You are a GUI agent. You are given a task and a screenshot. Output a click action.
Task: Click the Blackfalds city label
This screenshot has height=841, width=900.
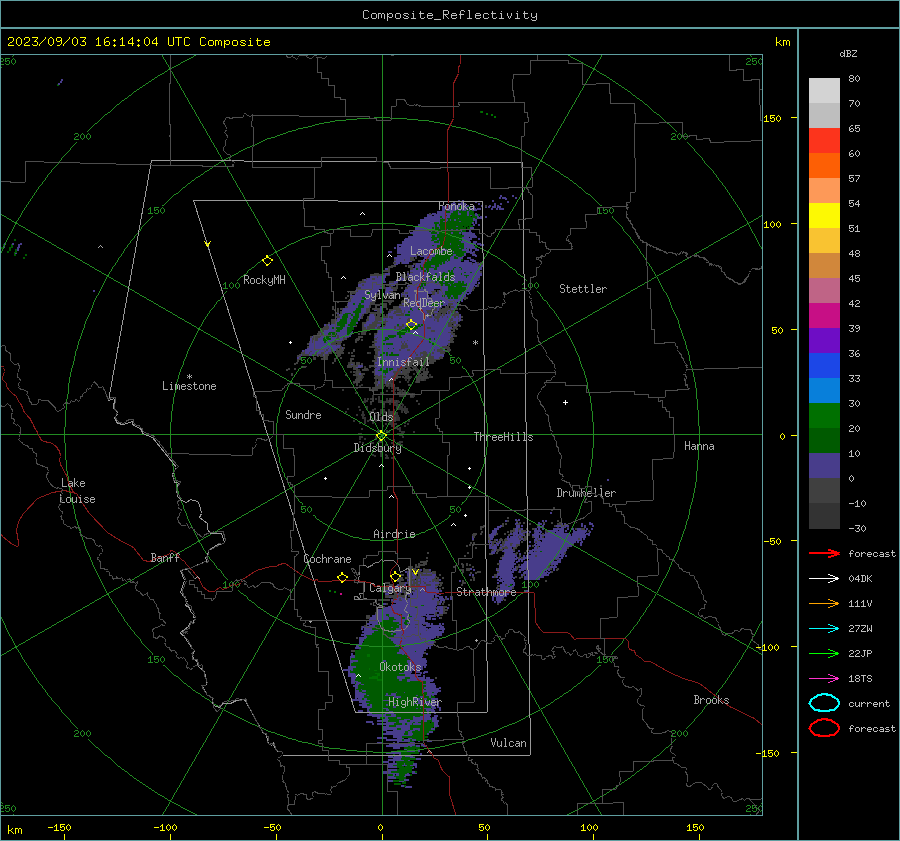[x=425, y=277]
